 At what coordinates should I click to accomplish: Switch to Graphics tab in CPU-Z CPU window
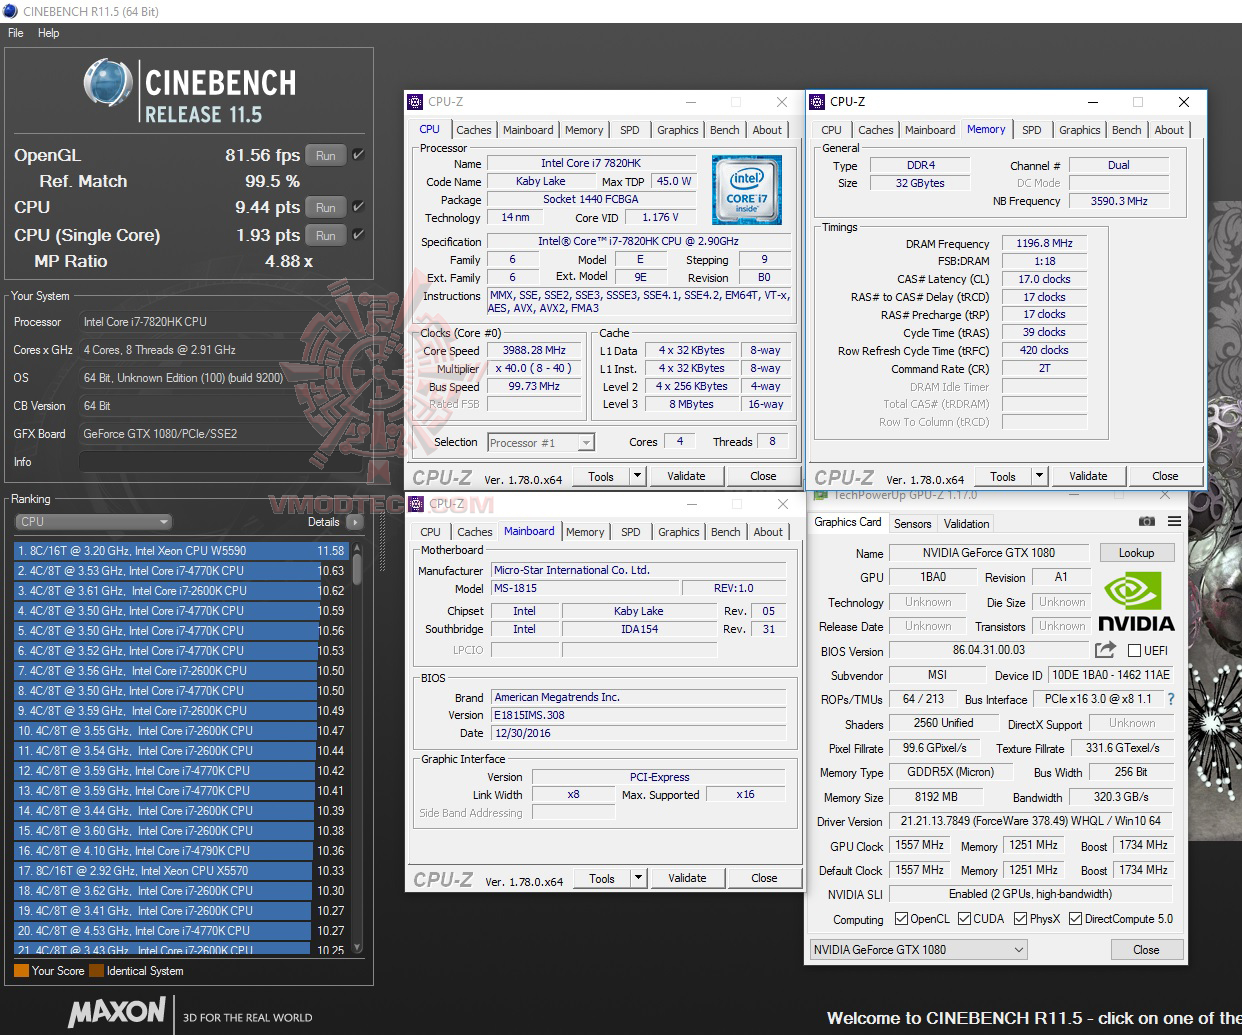[x=677, y=130]
